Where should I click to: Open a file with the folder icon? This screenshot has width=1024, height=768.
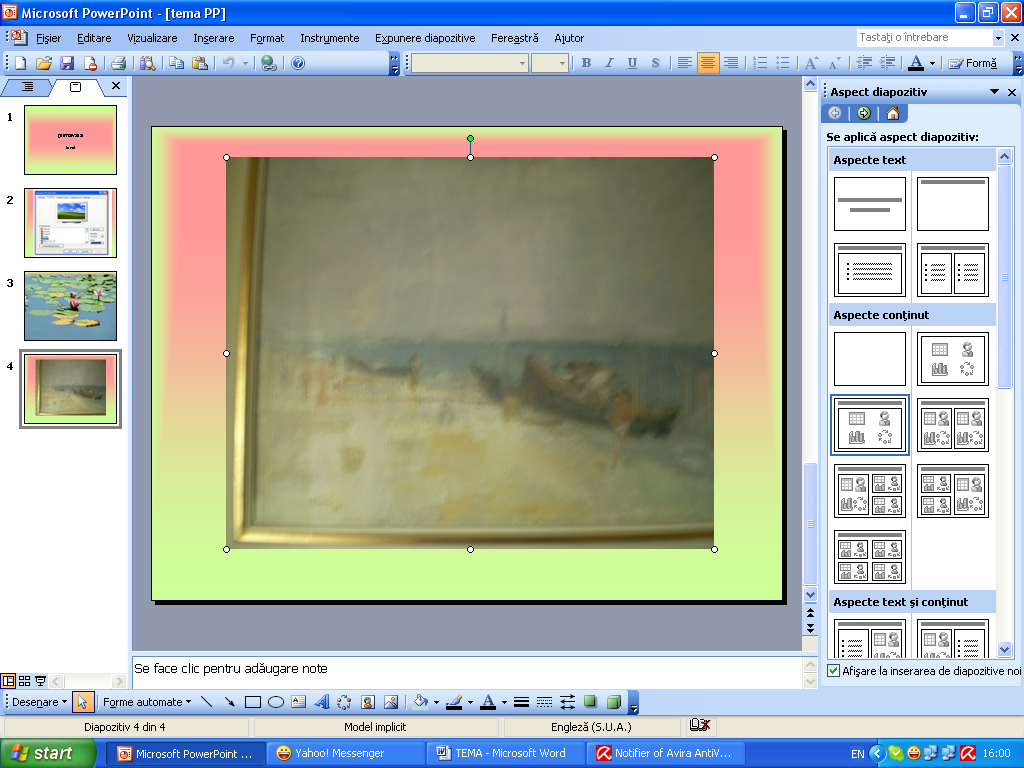pyautogui.click(x=44, y=63)
